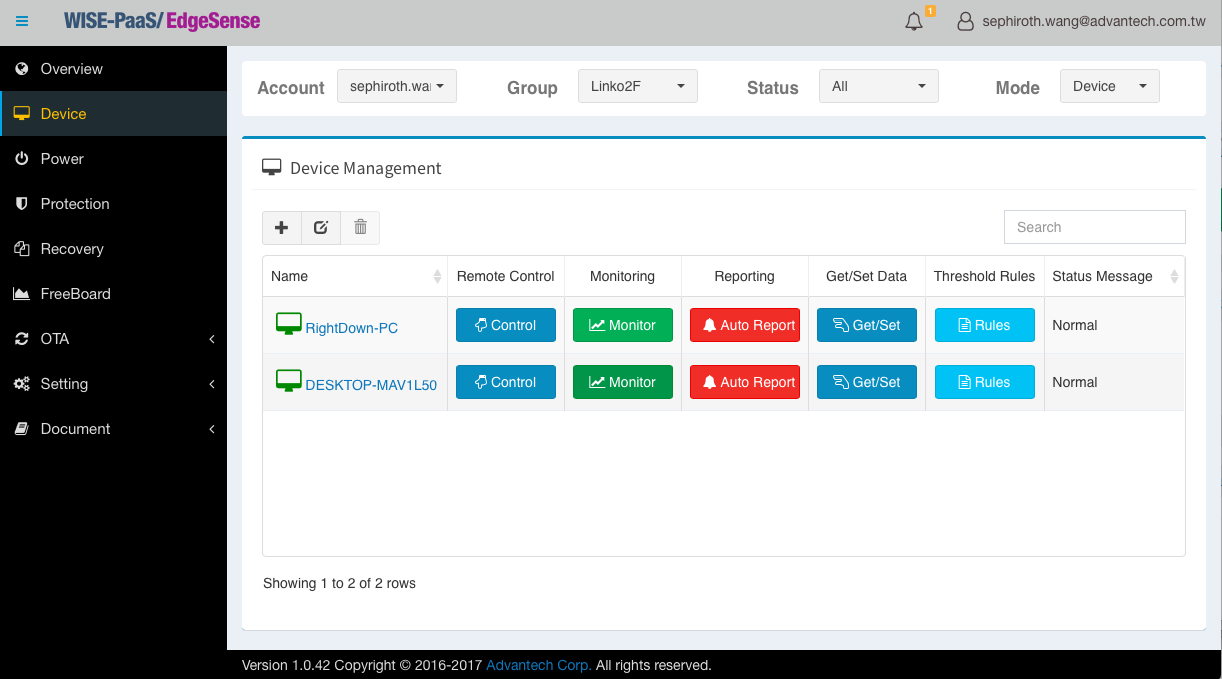Click the Power icon in sidebar
Screen dimensions: 1222x679
[x=21, y=159]
